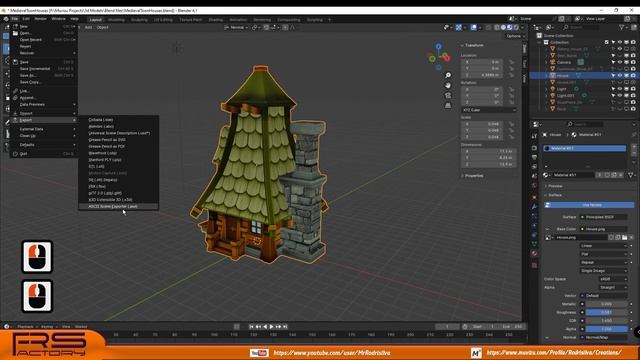Open the Single Image source dropdown
Viewport: 640px width, 360px height.
603,271
